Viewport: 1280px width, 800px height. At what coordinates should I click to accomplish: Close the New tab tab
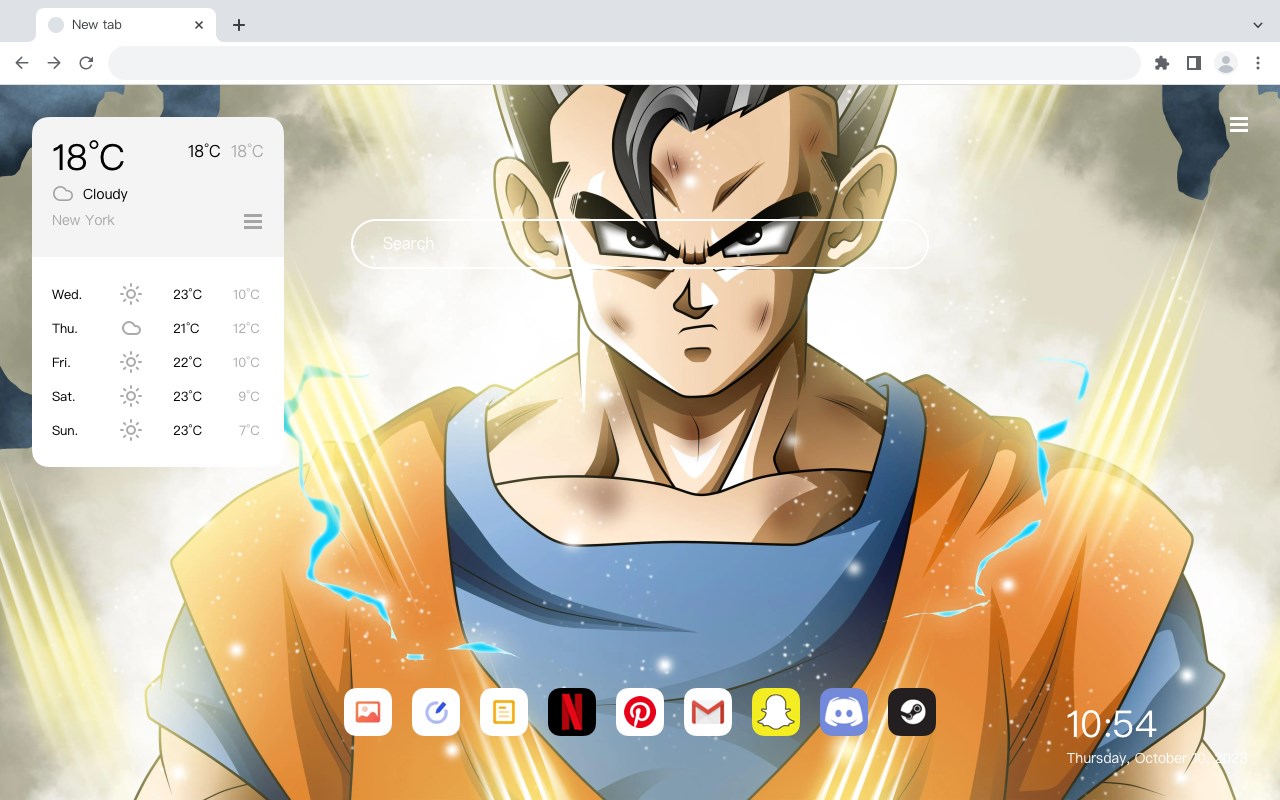[x=199, y=25]
